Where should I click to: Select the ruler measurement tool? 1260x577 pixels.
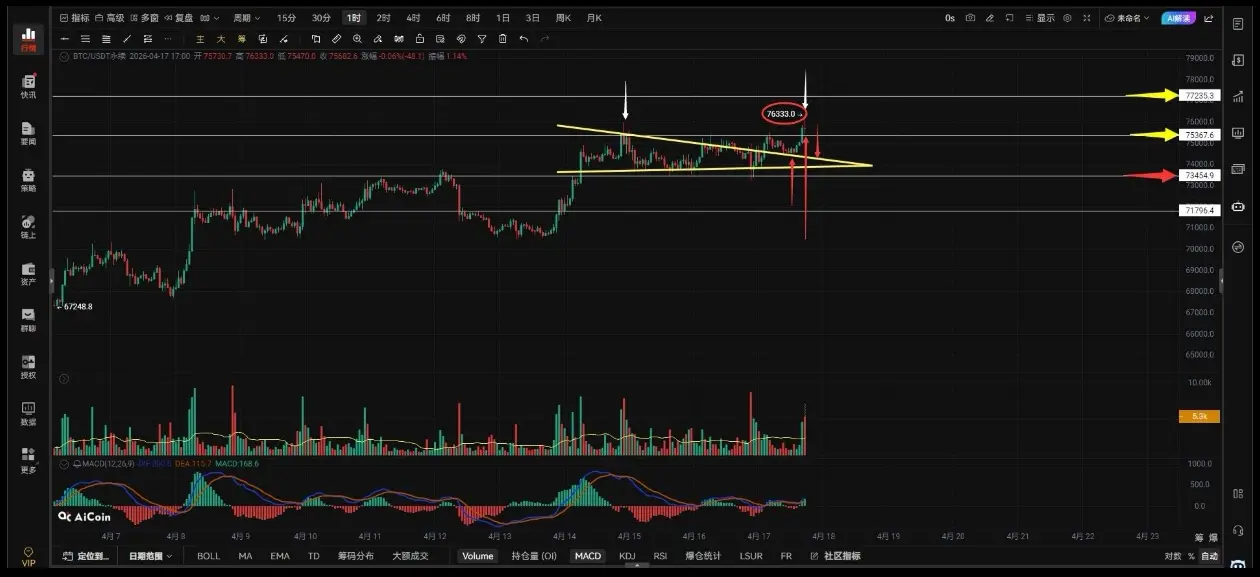pyautogui.click(x=336, y=39)
